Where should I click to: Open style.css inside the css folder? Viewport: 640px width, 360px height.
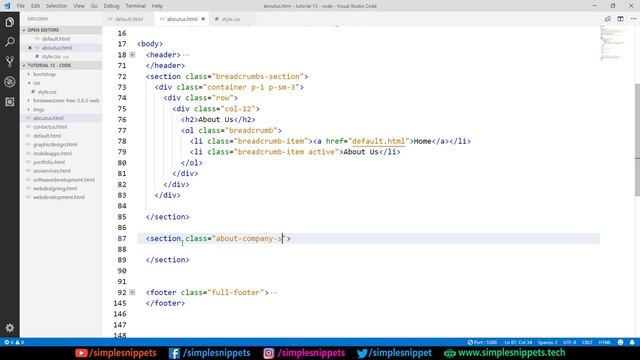(47, 92)
